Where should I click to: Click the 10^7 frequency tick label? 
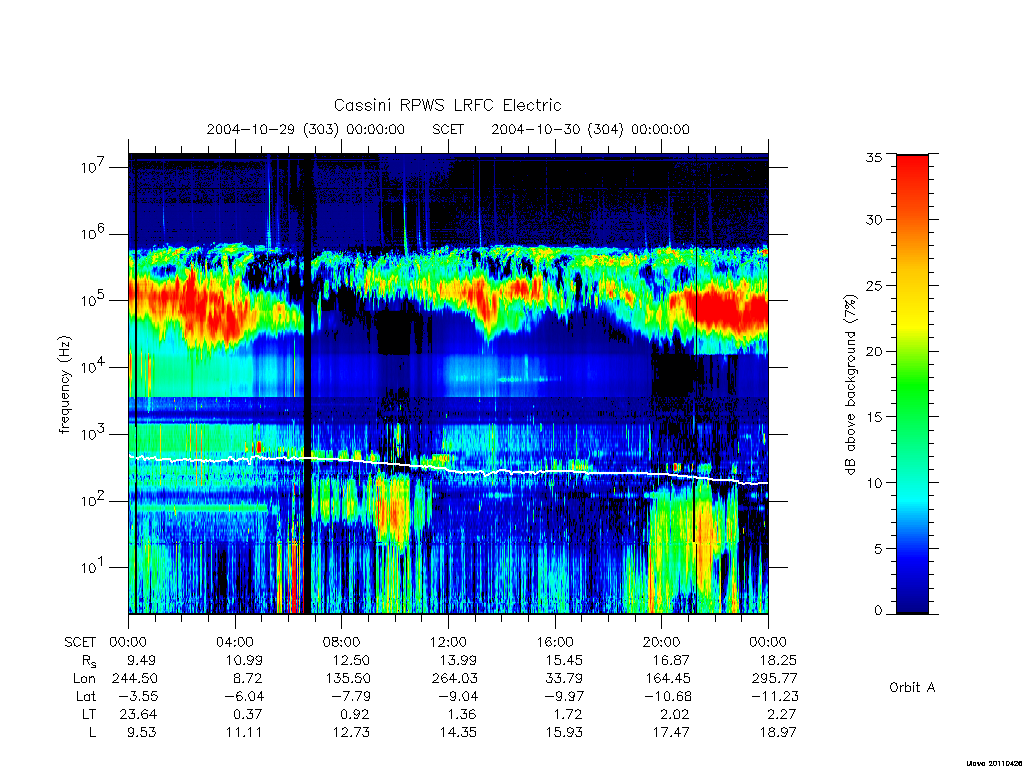94,166
